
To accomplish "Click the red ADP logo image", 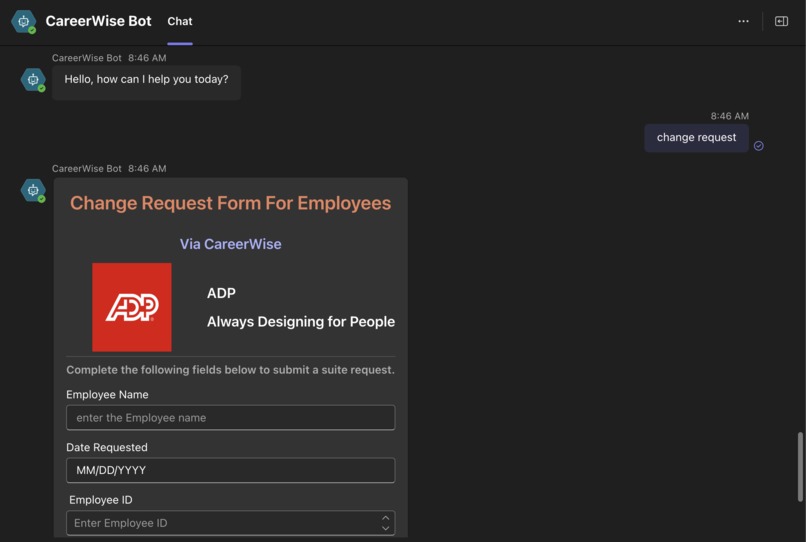I will pyautogui.click(x=132, y=307).
